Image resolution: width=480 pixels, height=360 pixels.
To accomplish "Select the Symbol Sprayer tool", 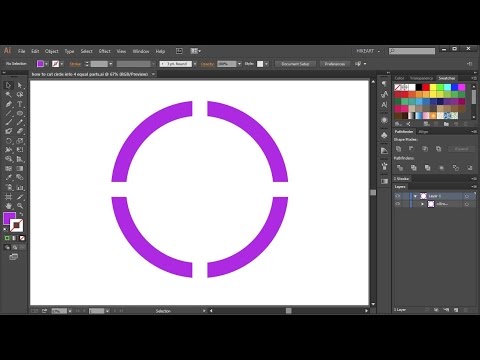I will [8, 187].
